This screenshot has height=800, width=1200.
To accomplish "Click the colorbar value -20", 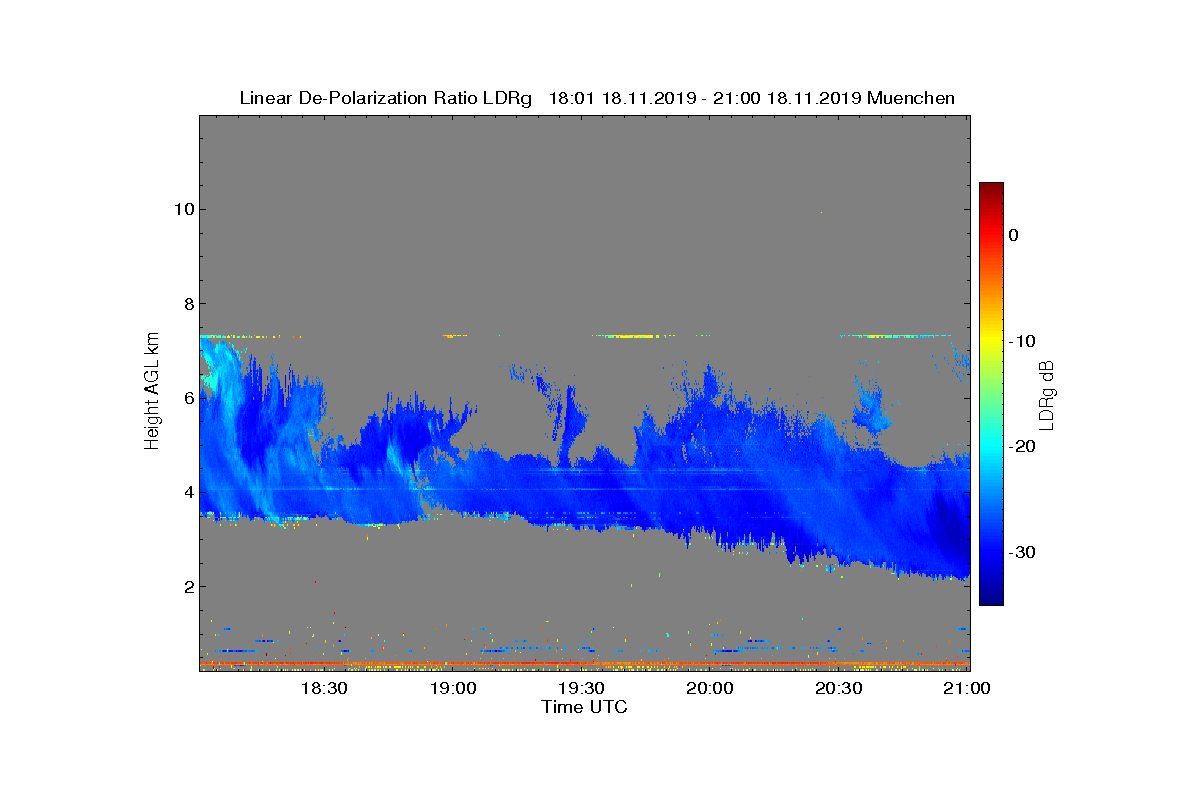I will [x=1020, y=447].
